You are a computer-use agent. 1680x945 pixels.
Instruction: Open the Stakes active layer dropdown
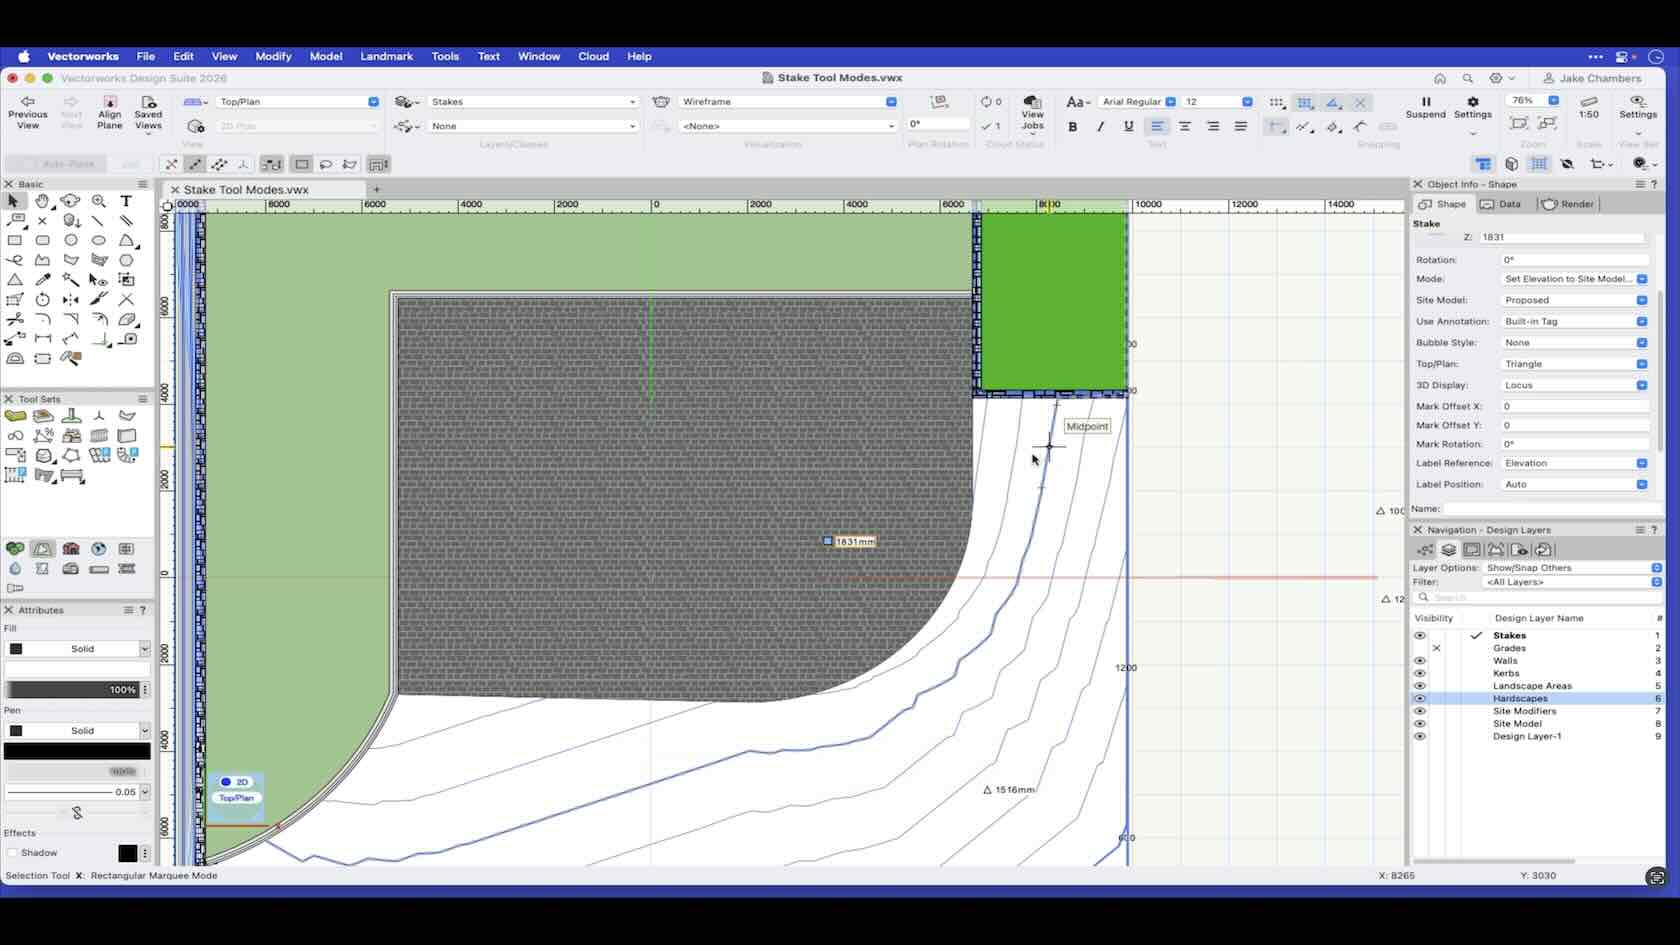tap(533, 102)
